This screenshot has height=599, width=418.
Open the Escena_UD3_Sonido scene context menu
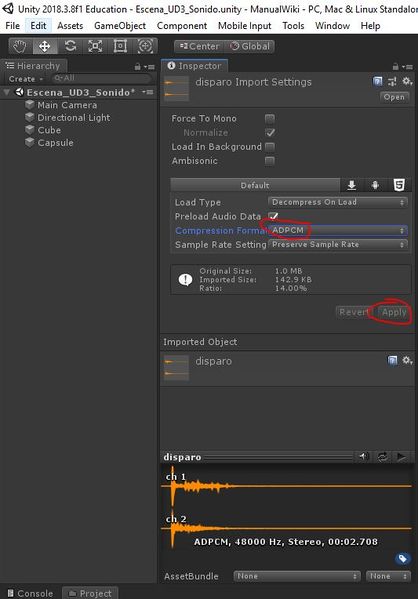click(148, 92)
